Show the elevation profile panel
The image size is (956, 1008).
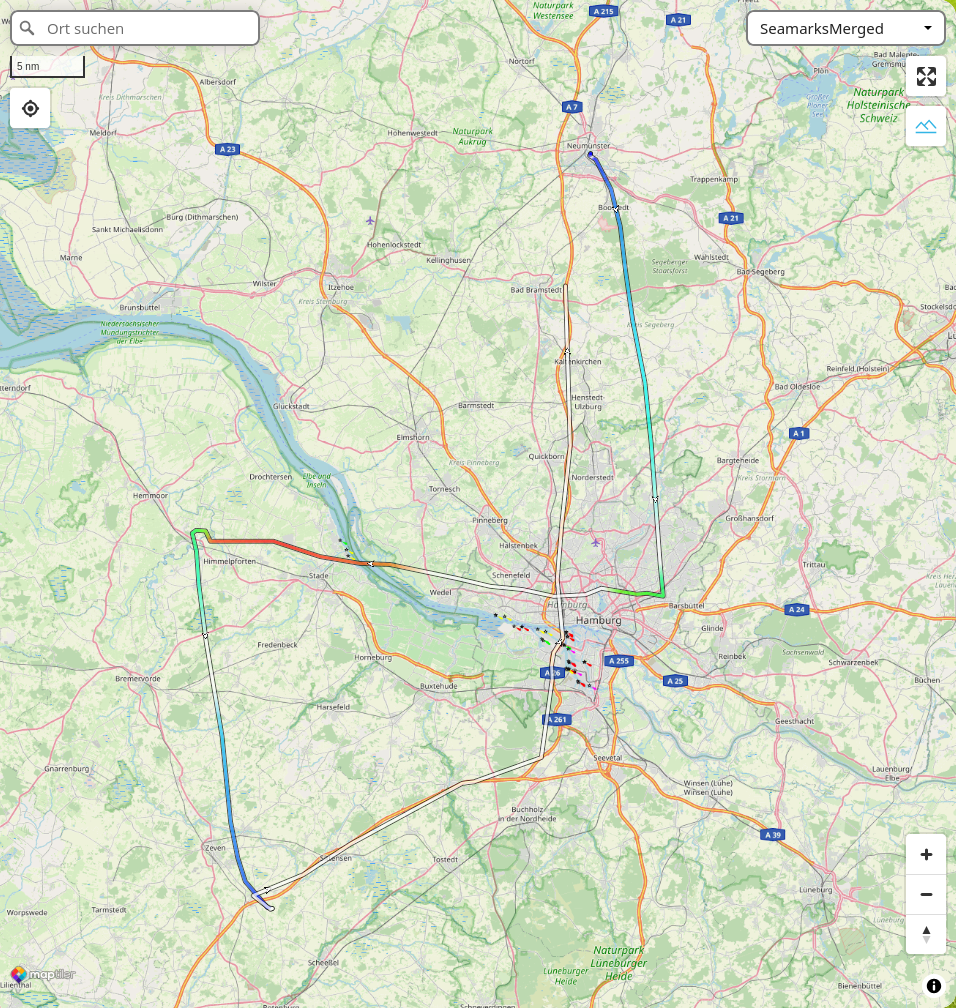pyautogui.click(x=926, y=126)
